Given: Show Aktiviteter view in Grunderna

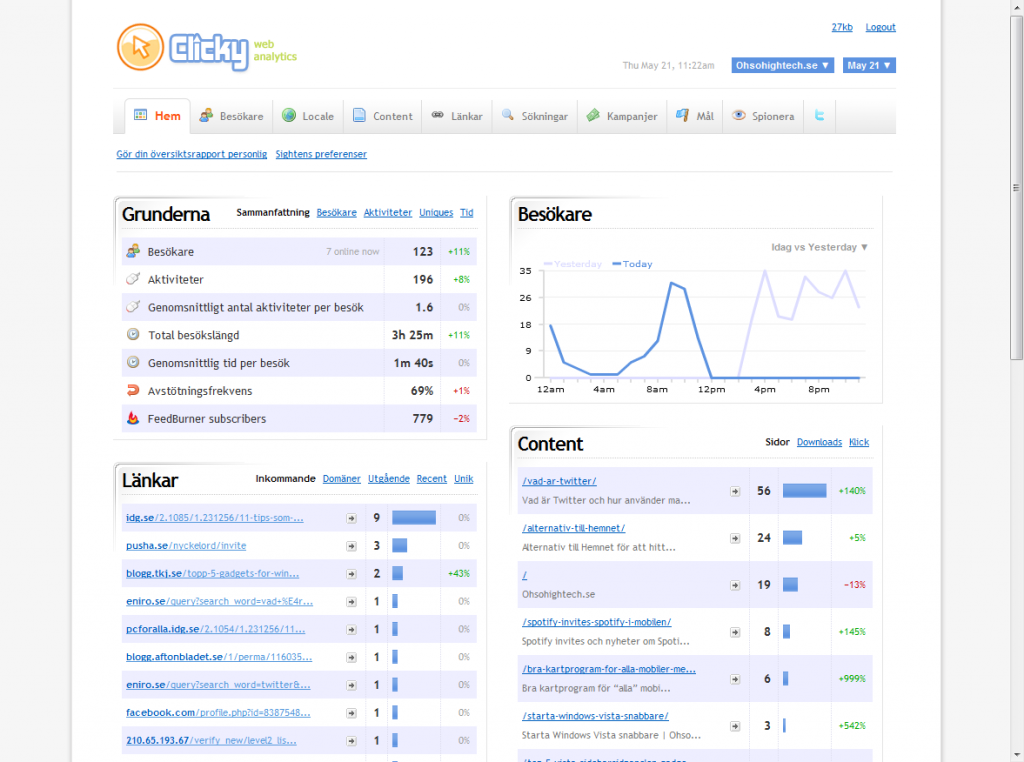Looking at the screenshot, I should tap(387, 213).
